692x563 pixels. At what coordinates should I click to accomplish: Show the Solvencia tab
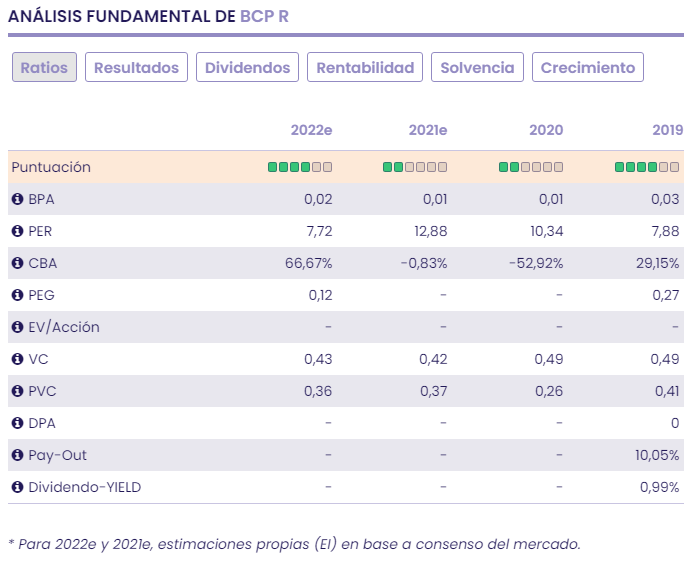(477, 68)
